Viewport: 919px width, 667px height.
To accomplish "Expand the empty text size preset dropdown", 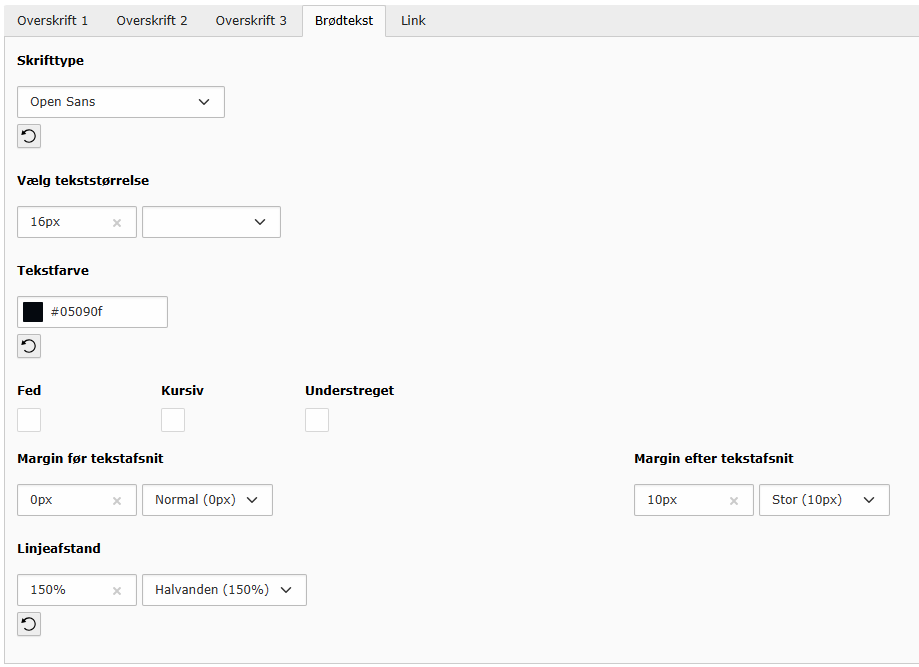I will pos(211,222).
